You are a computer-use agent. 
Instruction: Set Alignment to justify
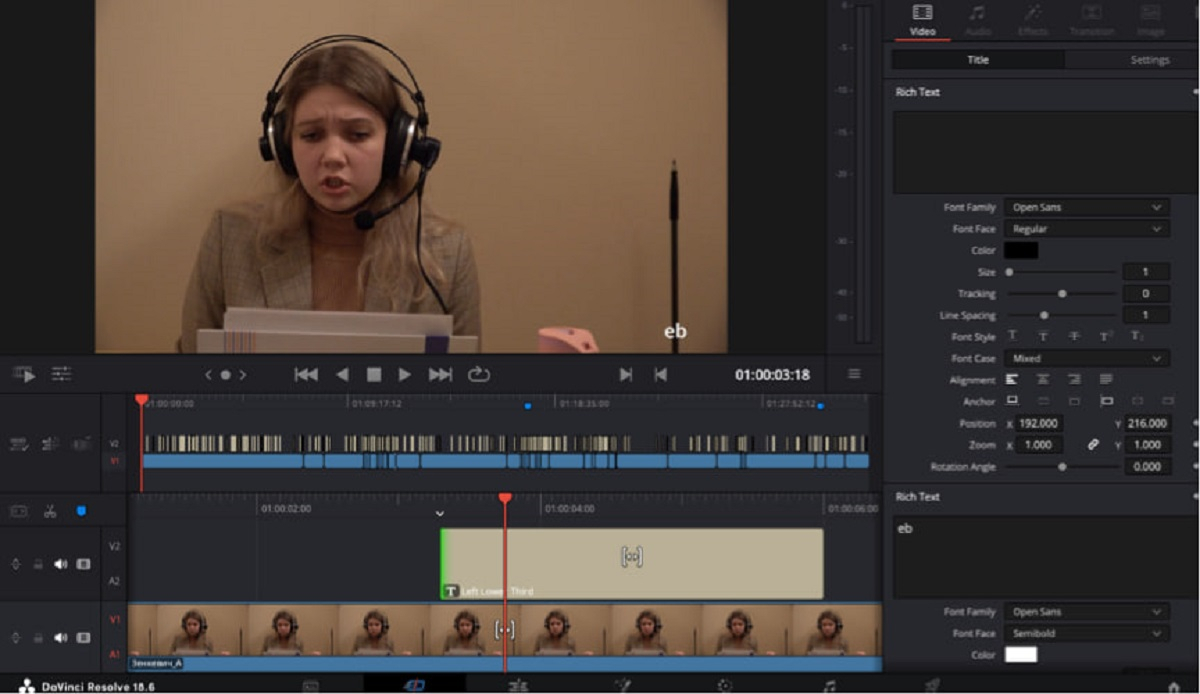(1106, 380)
